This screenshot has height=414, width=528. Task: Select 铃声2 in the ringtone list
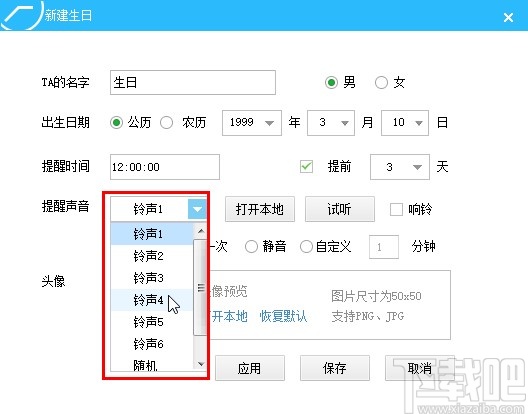pos(152,256)
